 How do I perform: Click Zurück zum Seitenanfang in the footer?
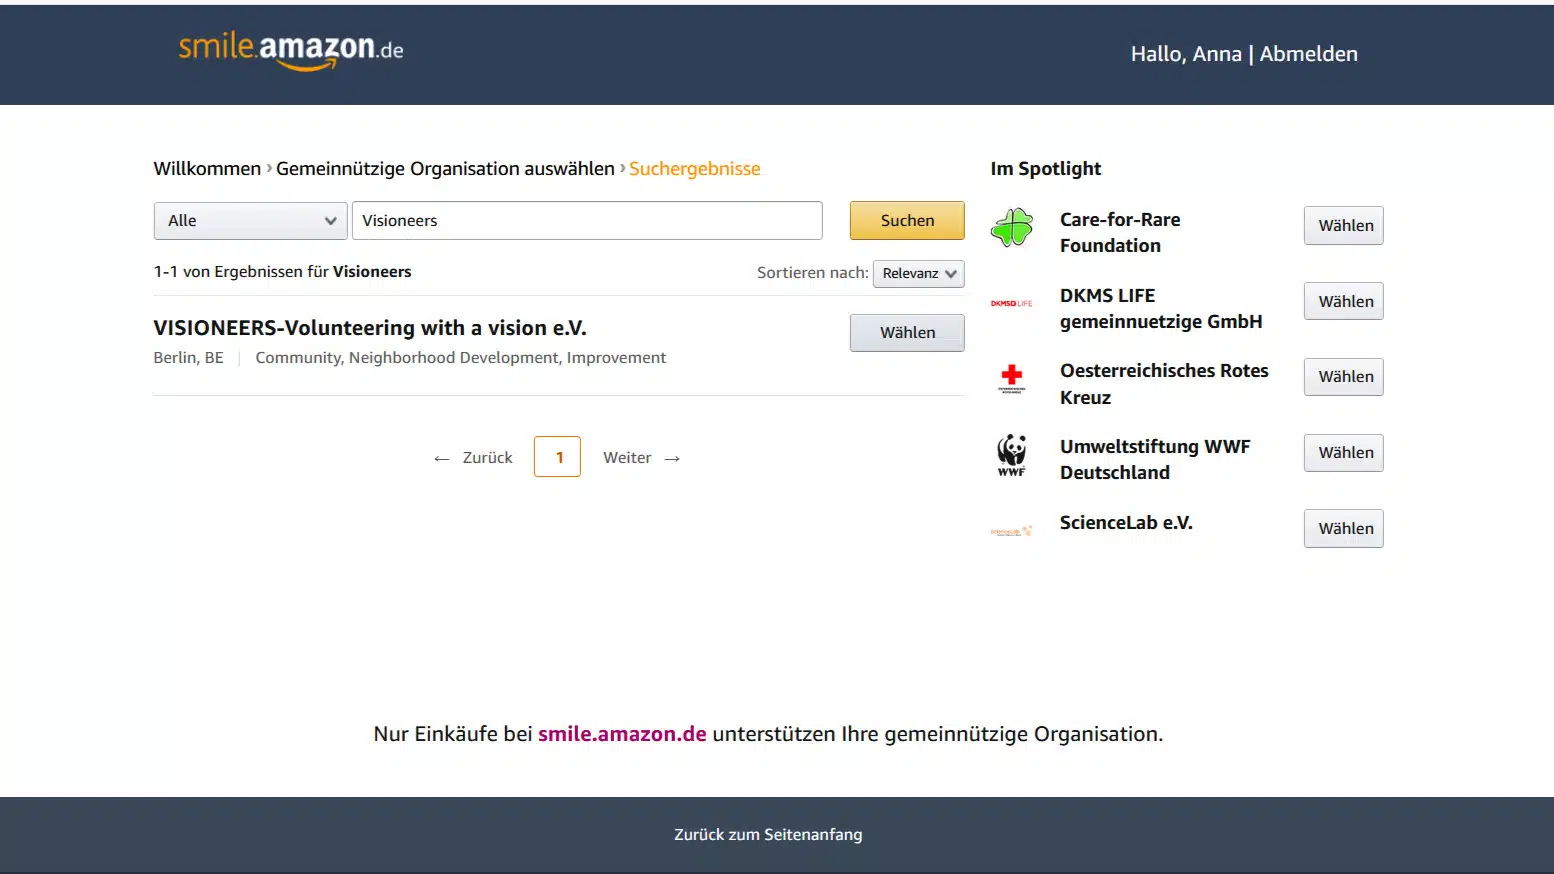768,835
